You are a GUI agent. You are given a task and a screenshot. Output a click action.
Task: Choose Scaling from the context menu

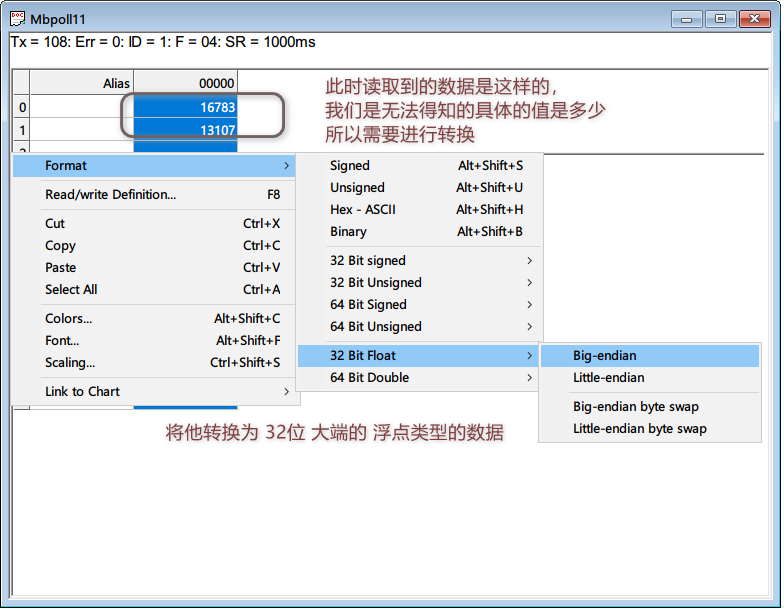point(154,362)
